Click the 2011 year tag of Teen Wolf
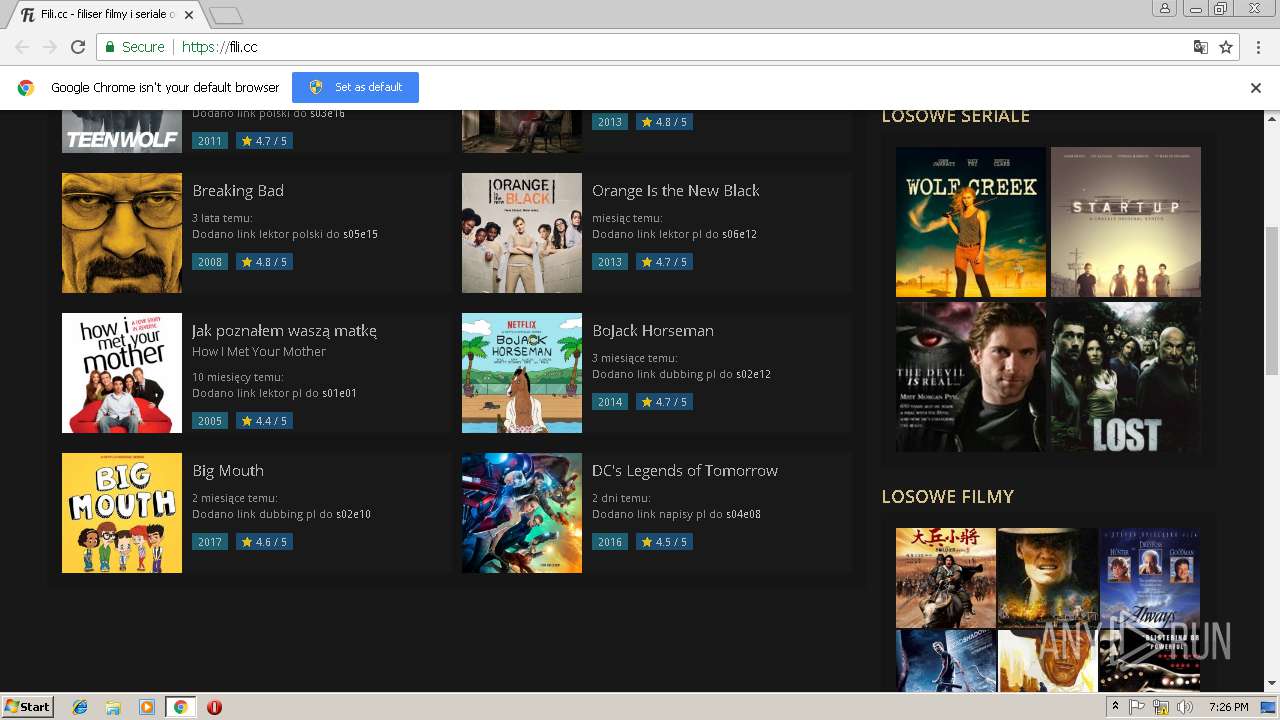Image resolution: width=1280 pixels, height=720 pixels. coord(210,141)
